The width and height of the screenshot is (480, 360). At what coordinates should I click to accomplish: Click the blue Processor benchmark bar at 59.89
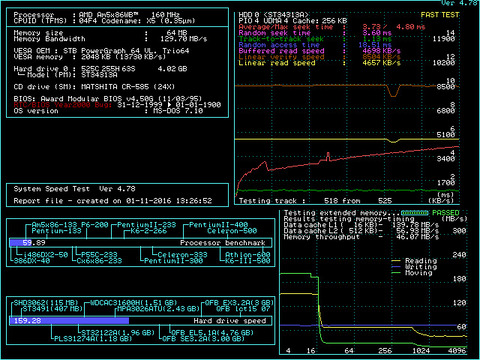tap(21, 243)
